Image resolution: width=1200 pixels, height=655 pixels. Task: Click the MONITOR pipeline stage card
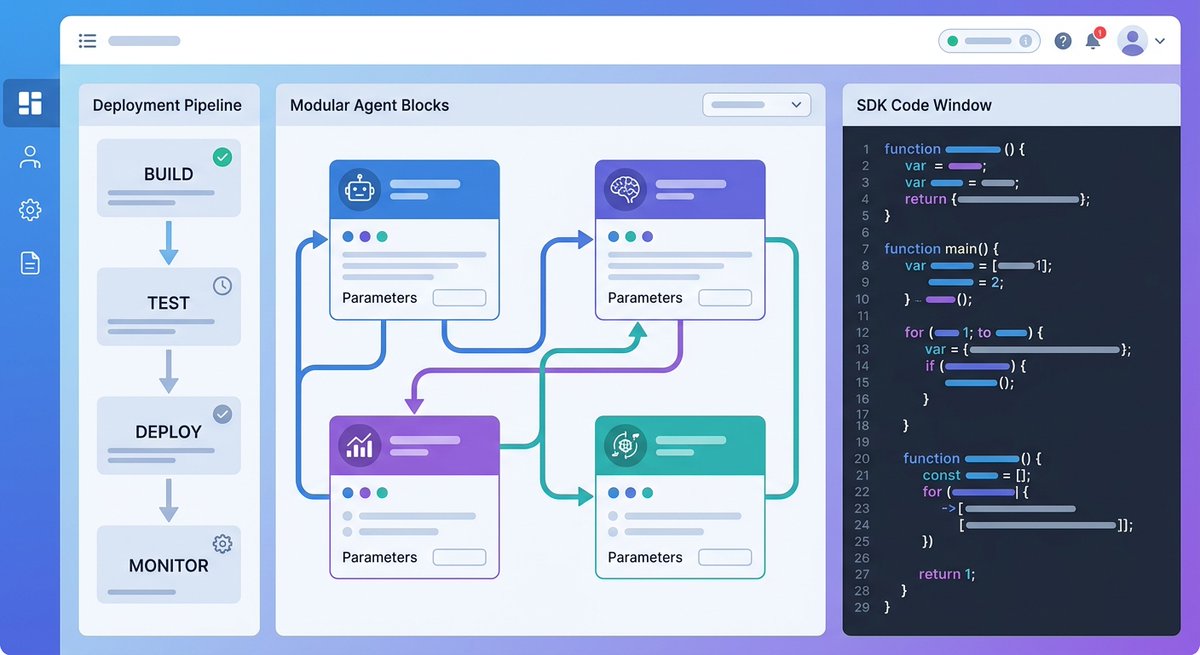pos(168,564)
